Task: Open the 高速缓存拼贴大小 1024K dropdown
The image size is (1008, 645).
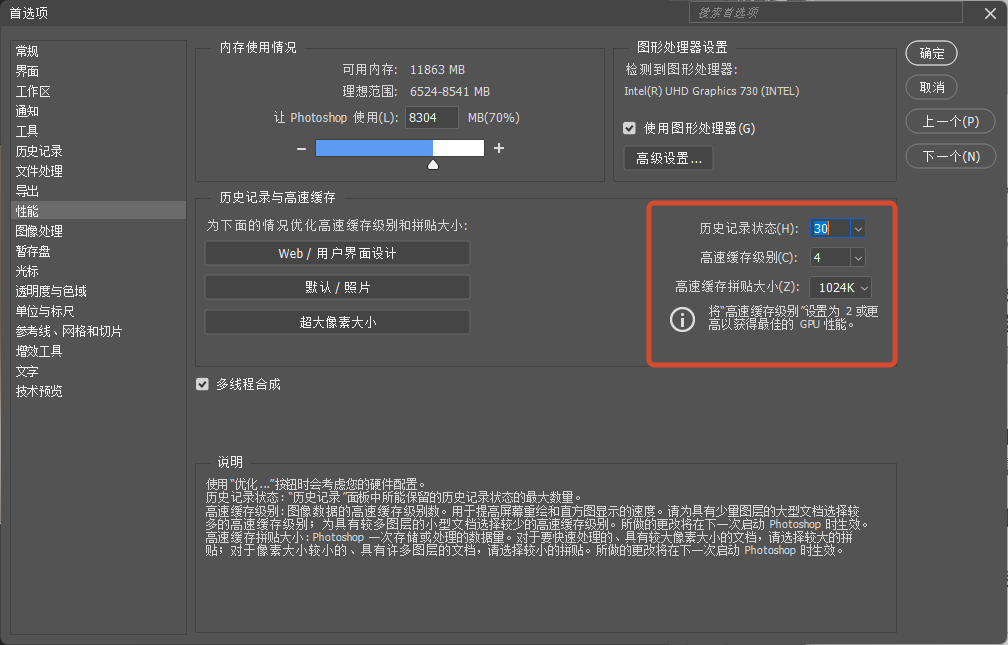Action: [x=840, y=287]
